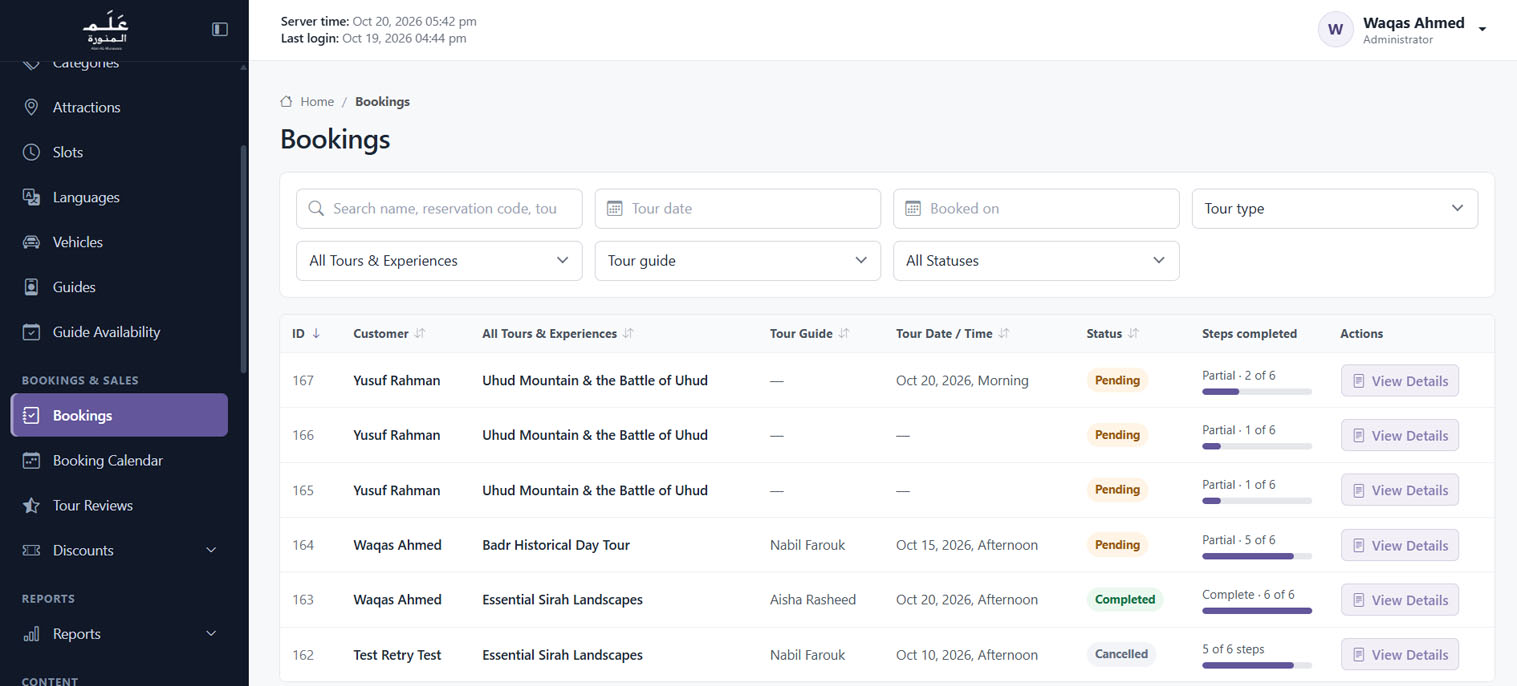
Task: Click the Attractions location pin icon
Action: point(31,107)
